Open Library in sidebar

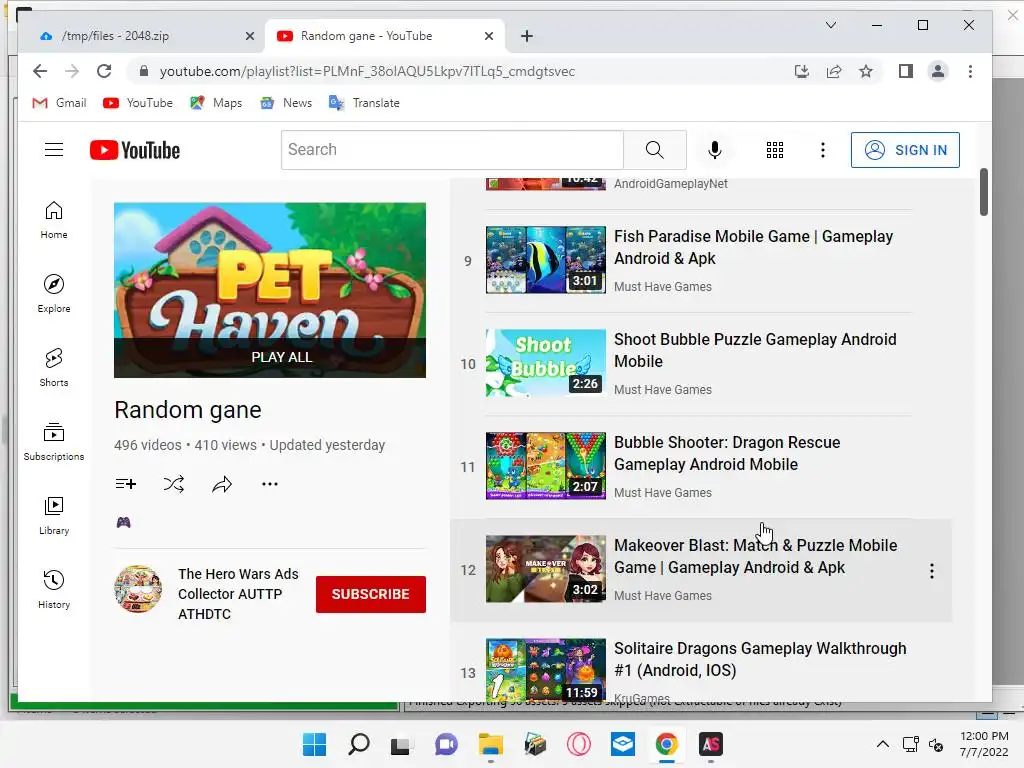(x=54, y=516)
